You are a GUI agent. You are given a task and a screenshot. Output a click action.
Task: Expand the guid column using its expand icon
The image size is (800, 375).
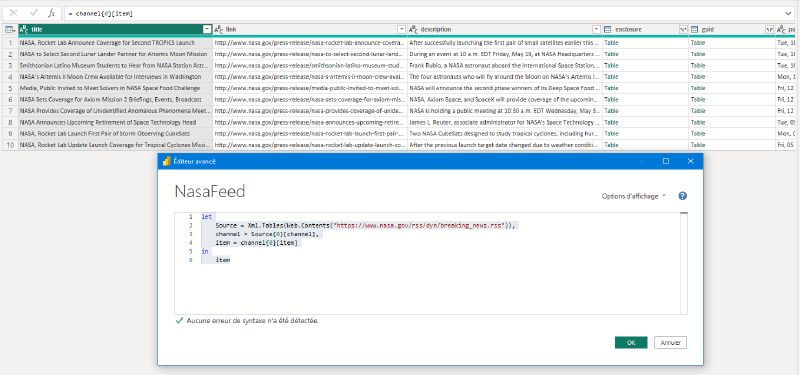[770, 30]
